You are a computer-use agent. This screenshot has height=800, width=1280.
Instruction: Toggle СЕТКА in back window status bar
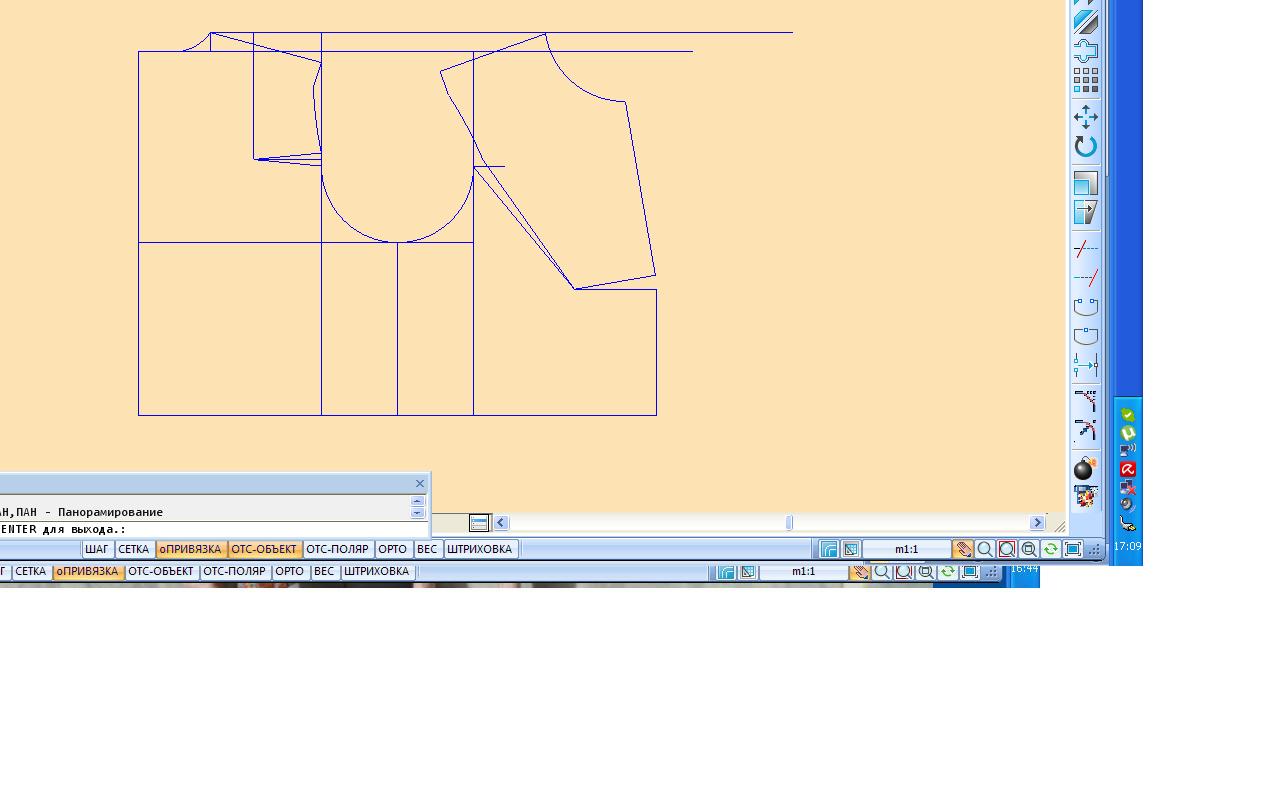pos(30,572)
